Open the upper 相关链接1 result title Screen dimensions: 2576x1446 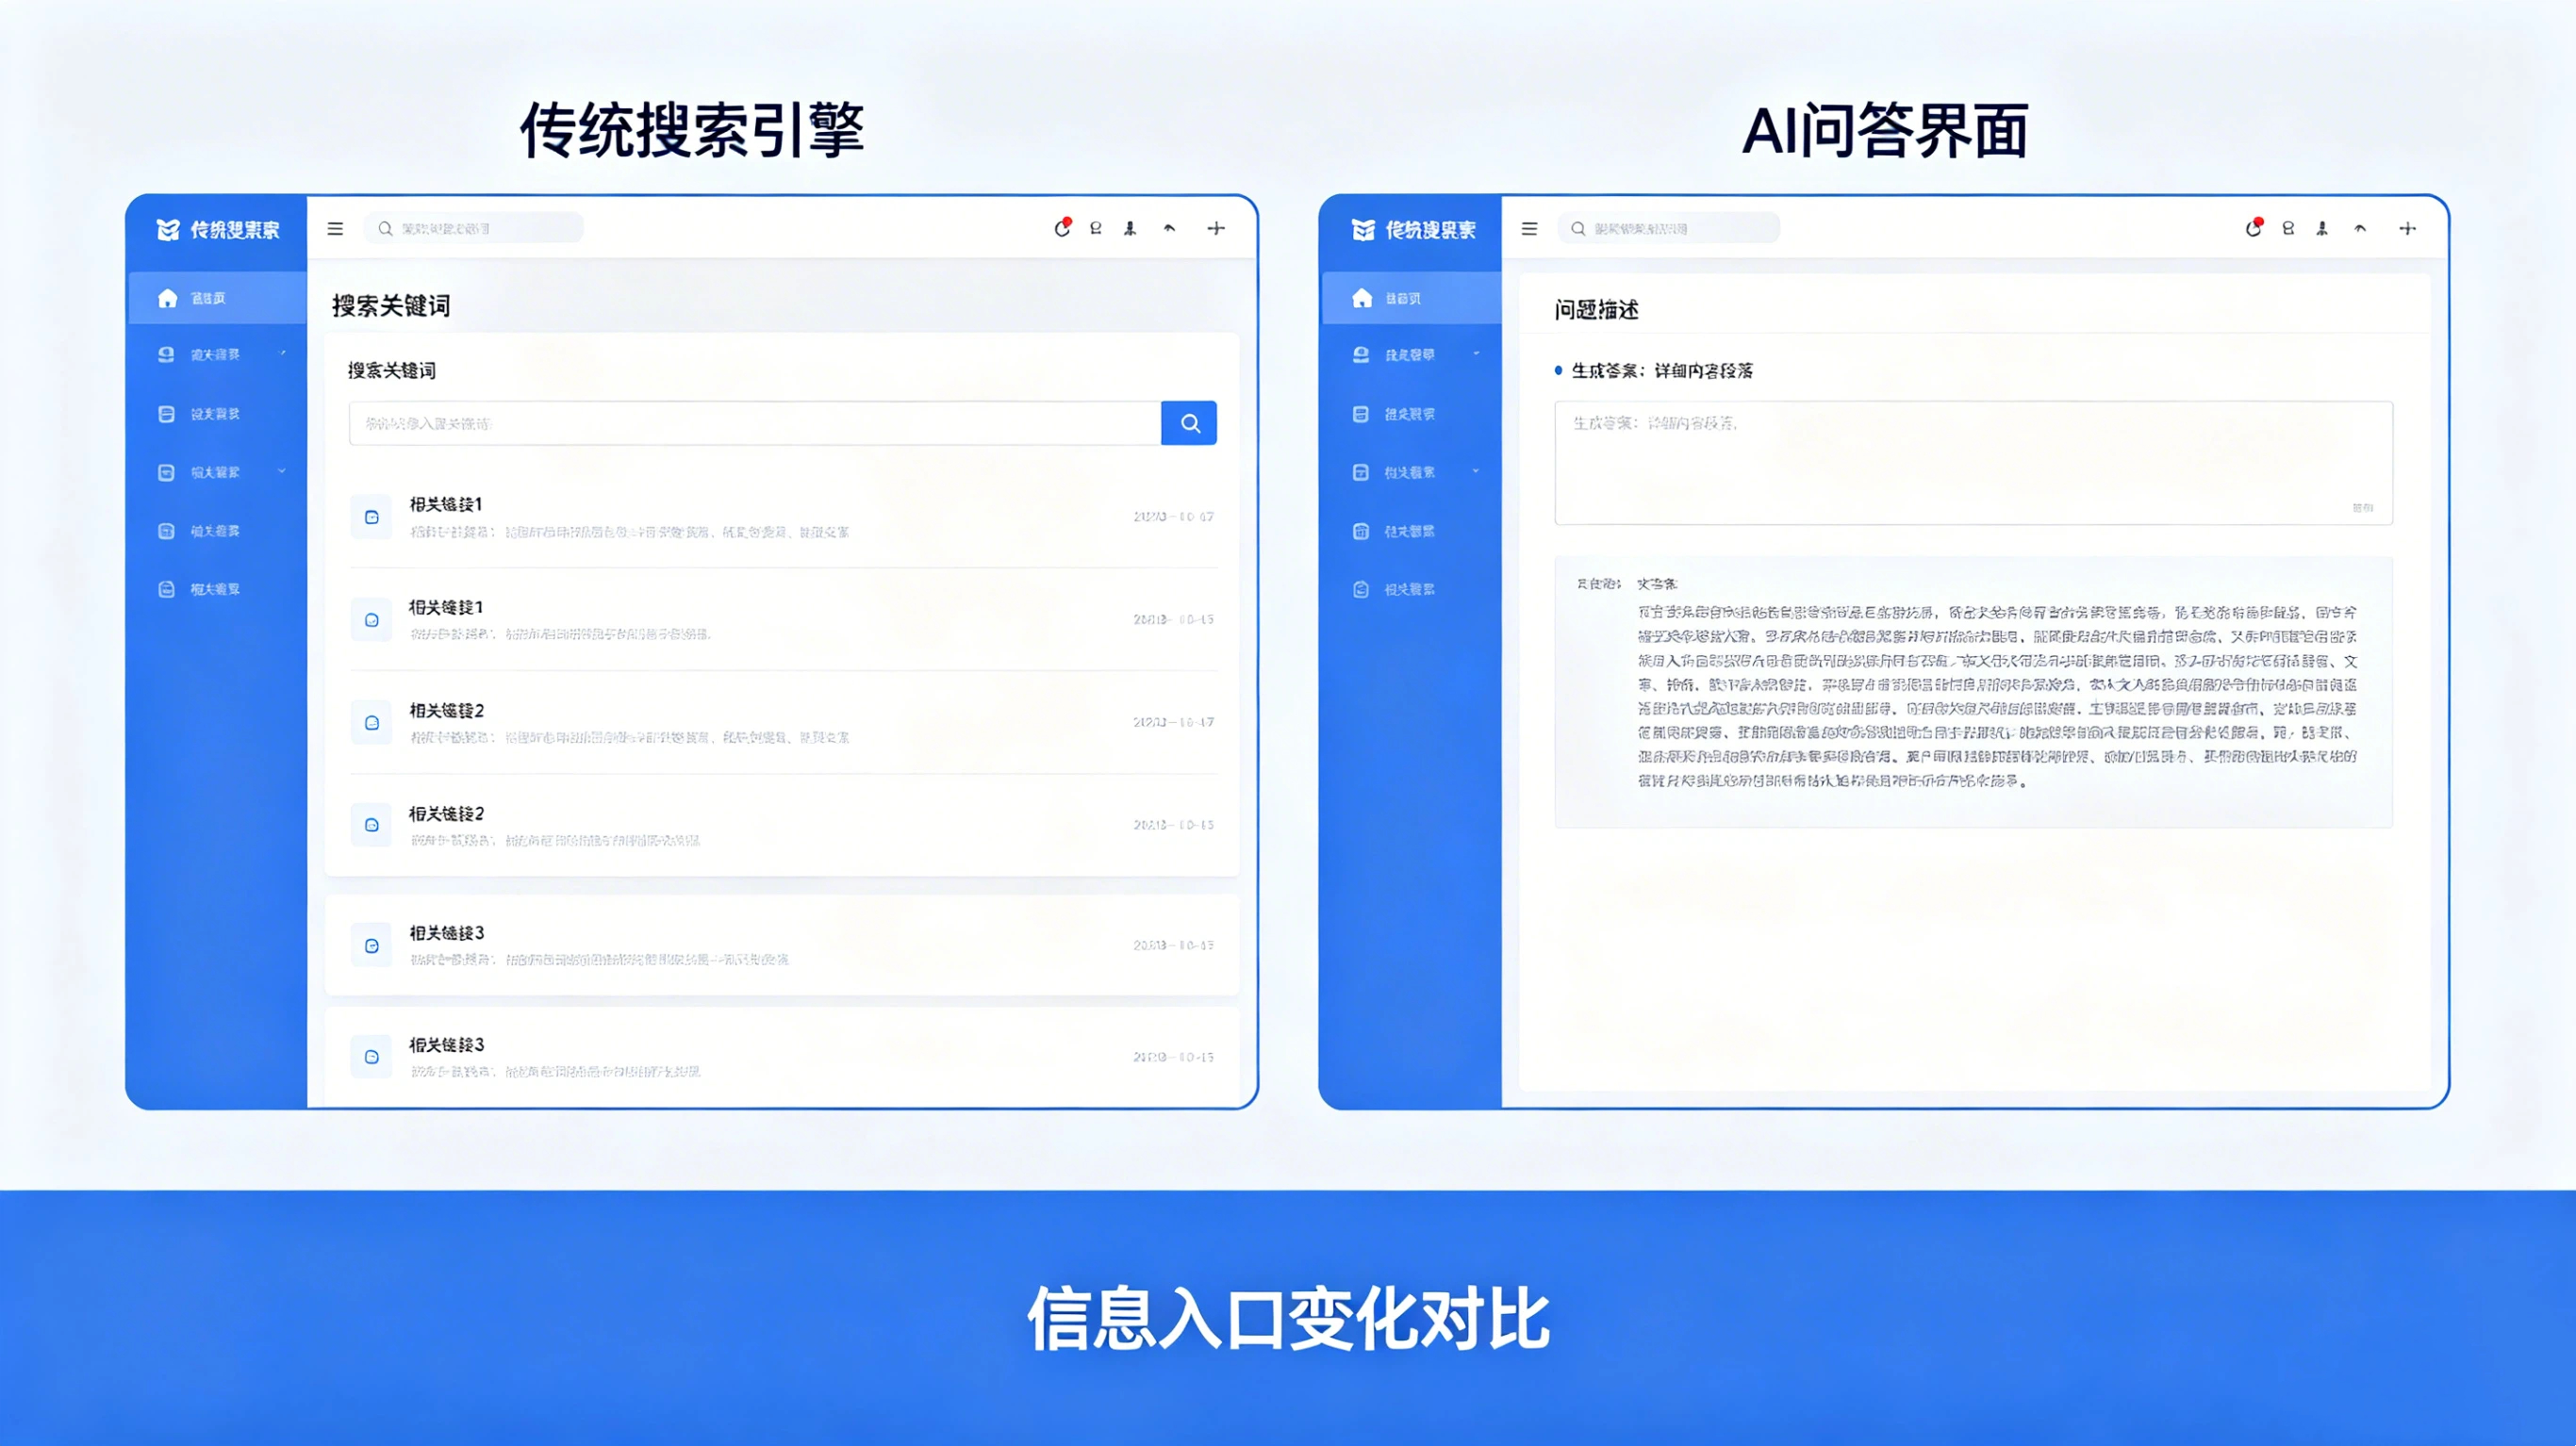[446, 504]
